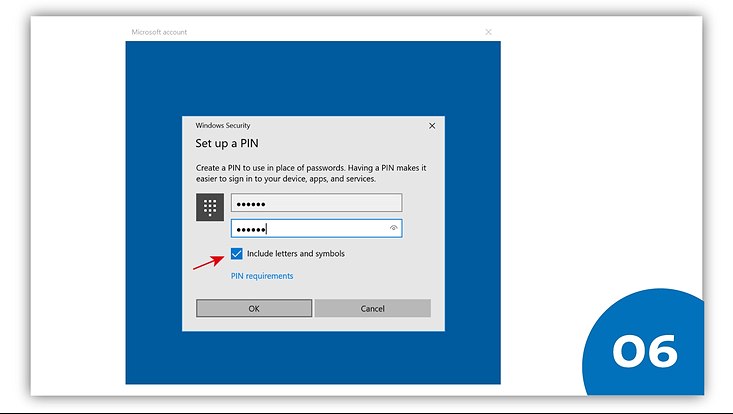This screenshot has width=733, height=414.
Task: Open the PIN requirements link
Action: click(x=262, y=276)
